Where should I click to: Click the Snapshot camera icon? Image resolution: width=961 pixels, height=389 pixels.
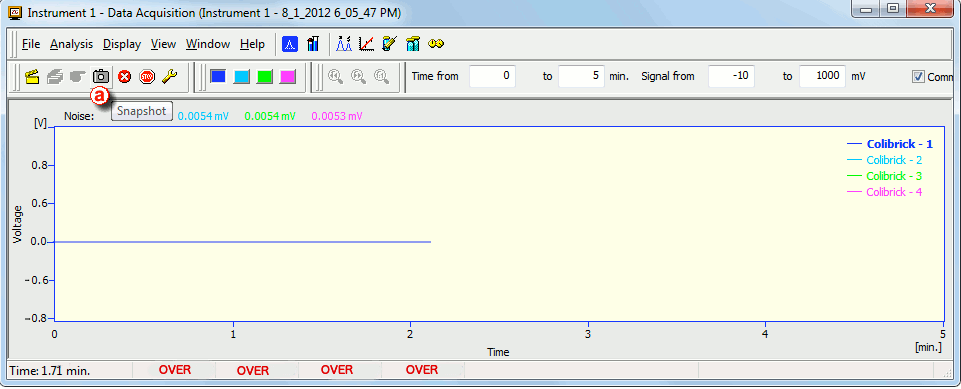point(101,77)
